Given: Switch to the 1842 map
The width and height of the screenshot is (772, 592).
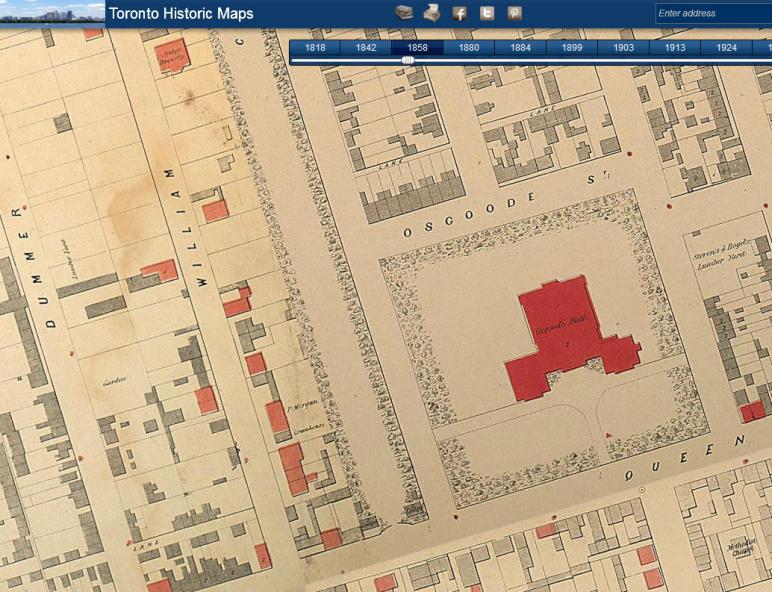Looking at the screenshot, I should (366, 47).
